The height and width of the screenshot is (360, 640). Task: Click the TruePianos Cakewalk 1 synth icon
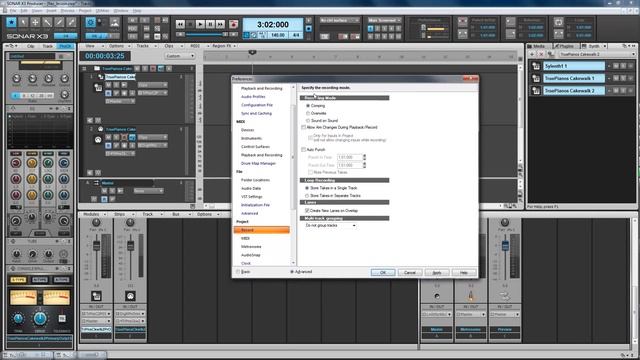(536, 78)
